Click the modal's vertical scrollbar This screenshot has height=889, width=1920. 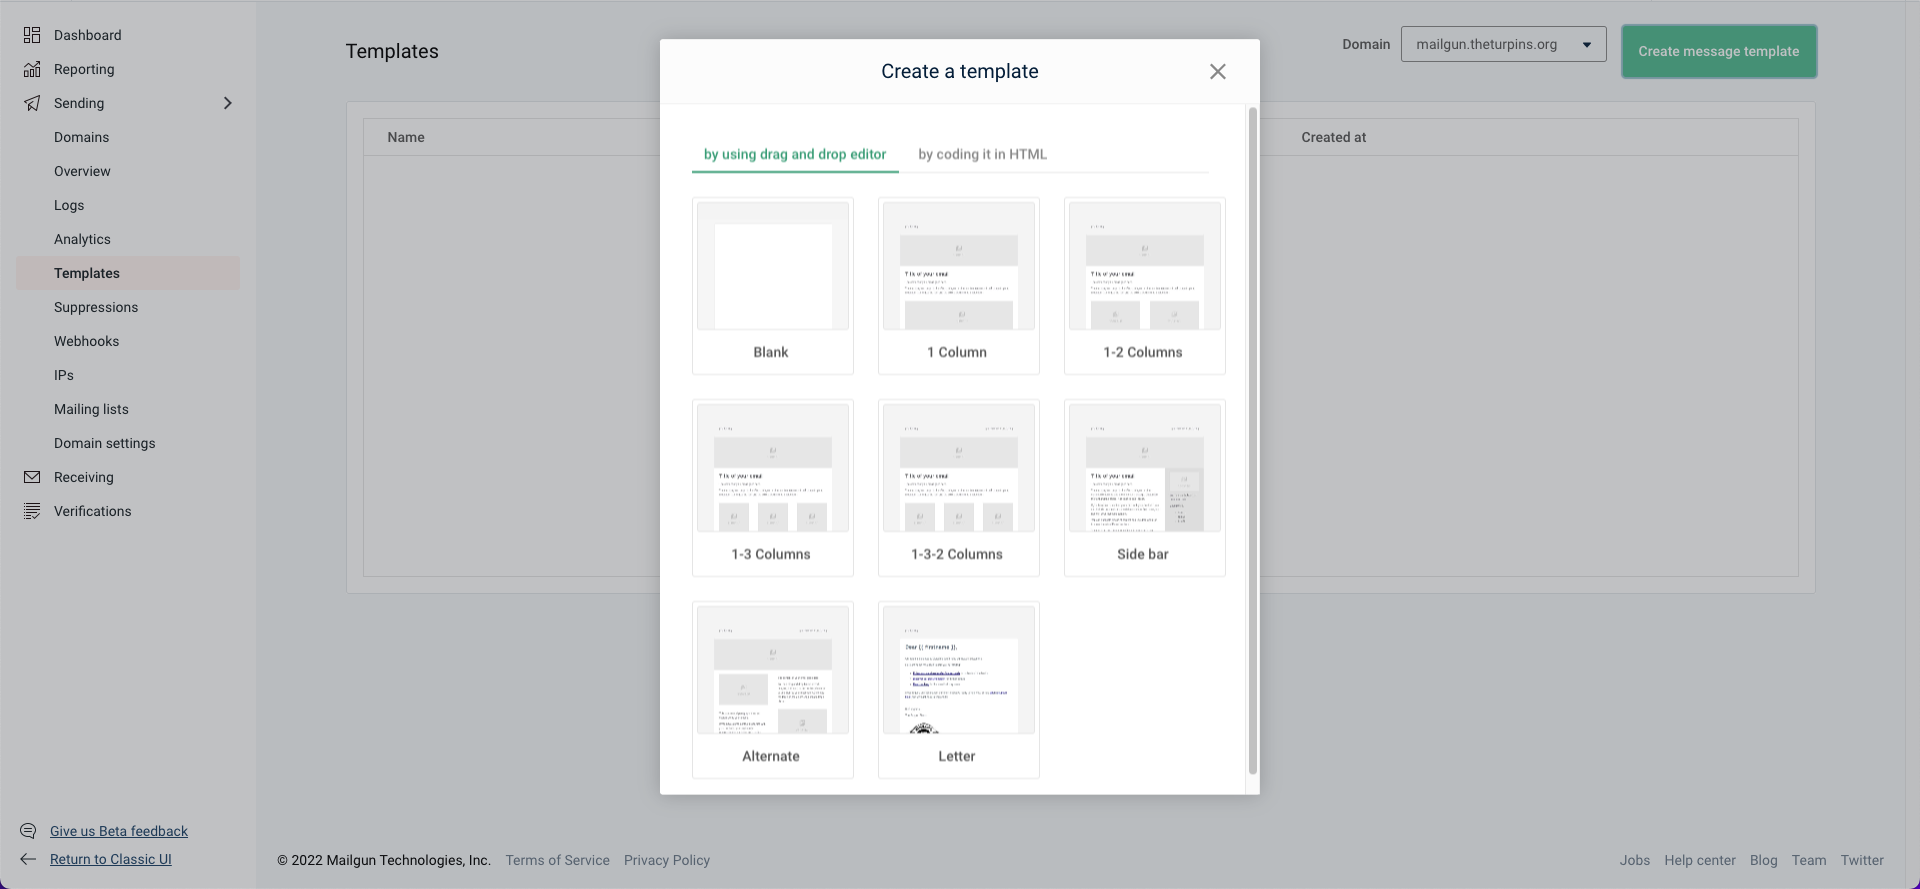click(1252, 440)
